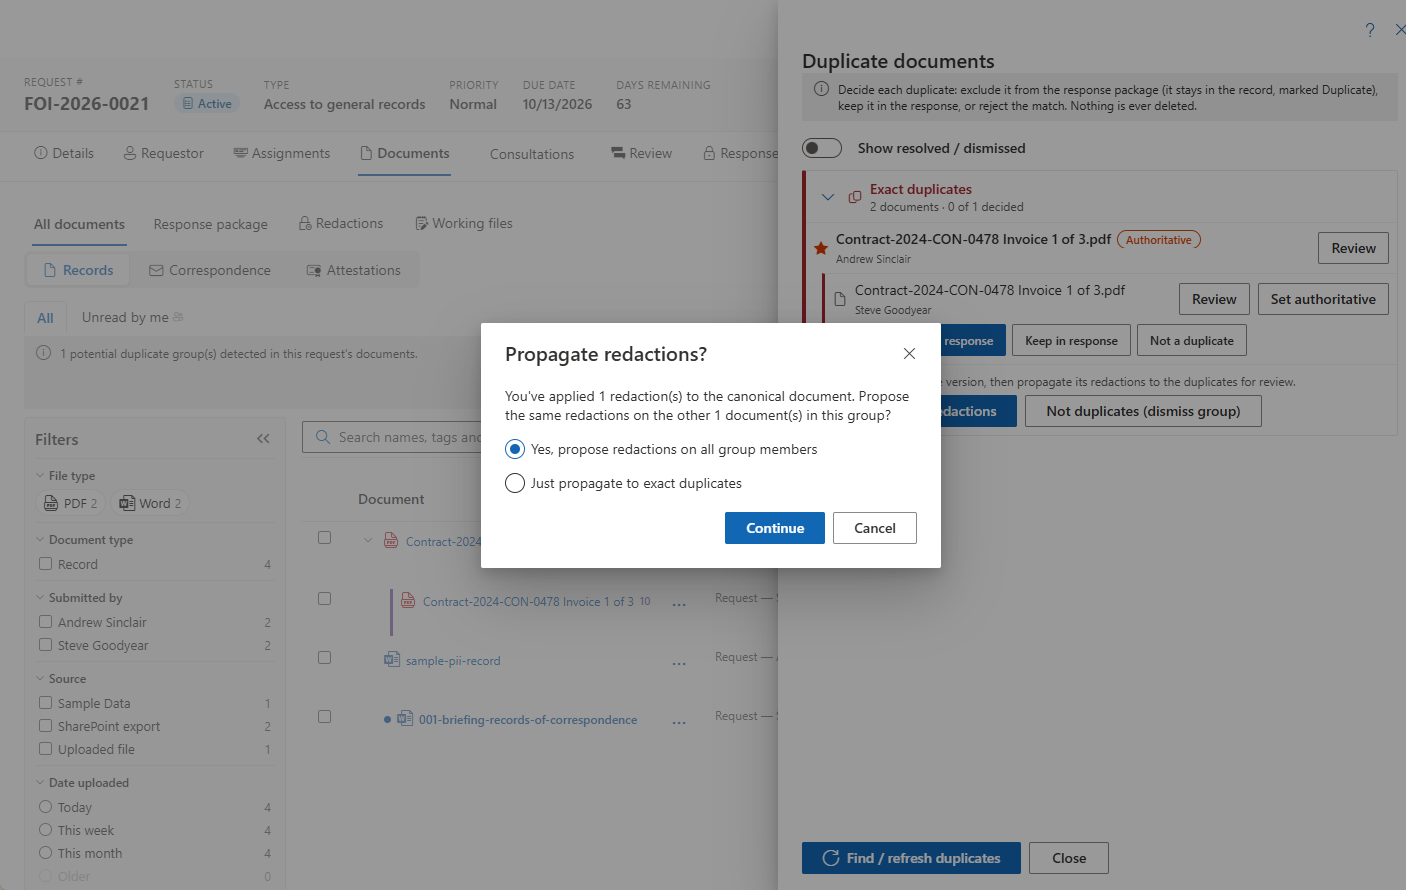Viewport: 1406px width, 890px height.
Task: Toggle Show resolved / dismissed switch
Action: pyautogui.click(x=822, y=148)
